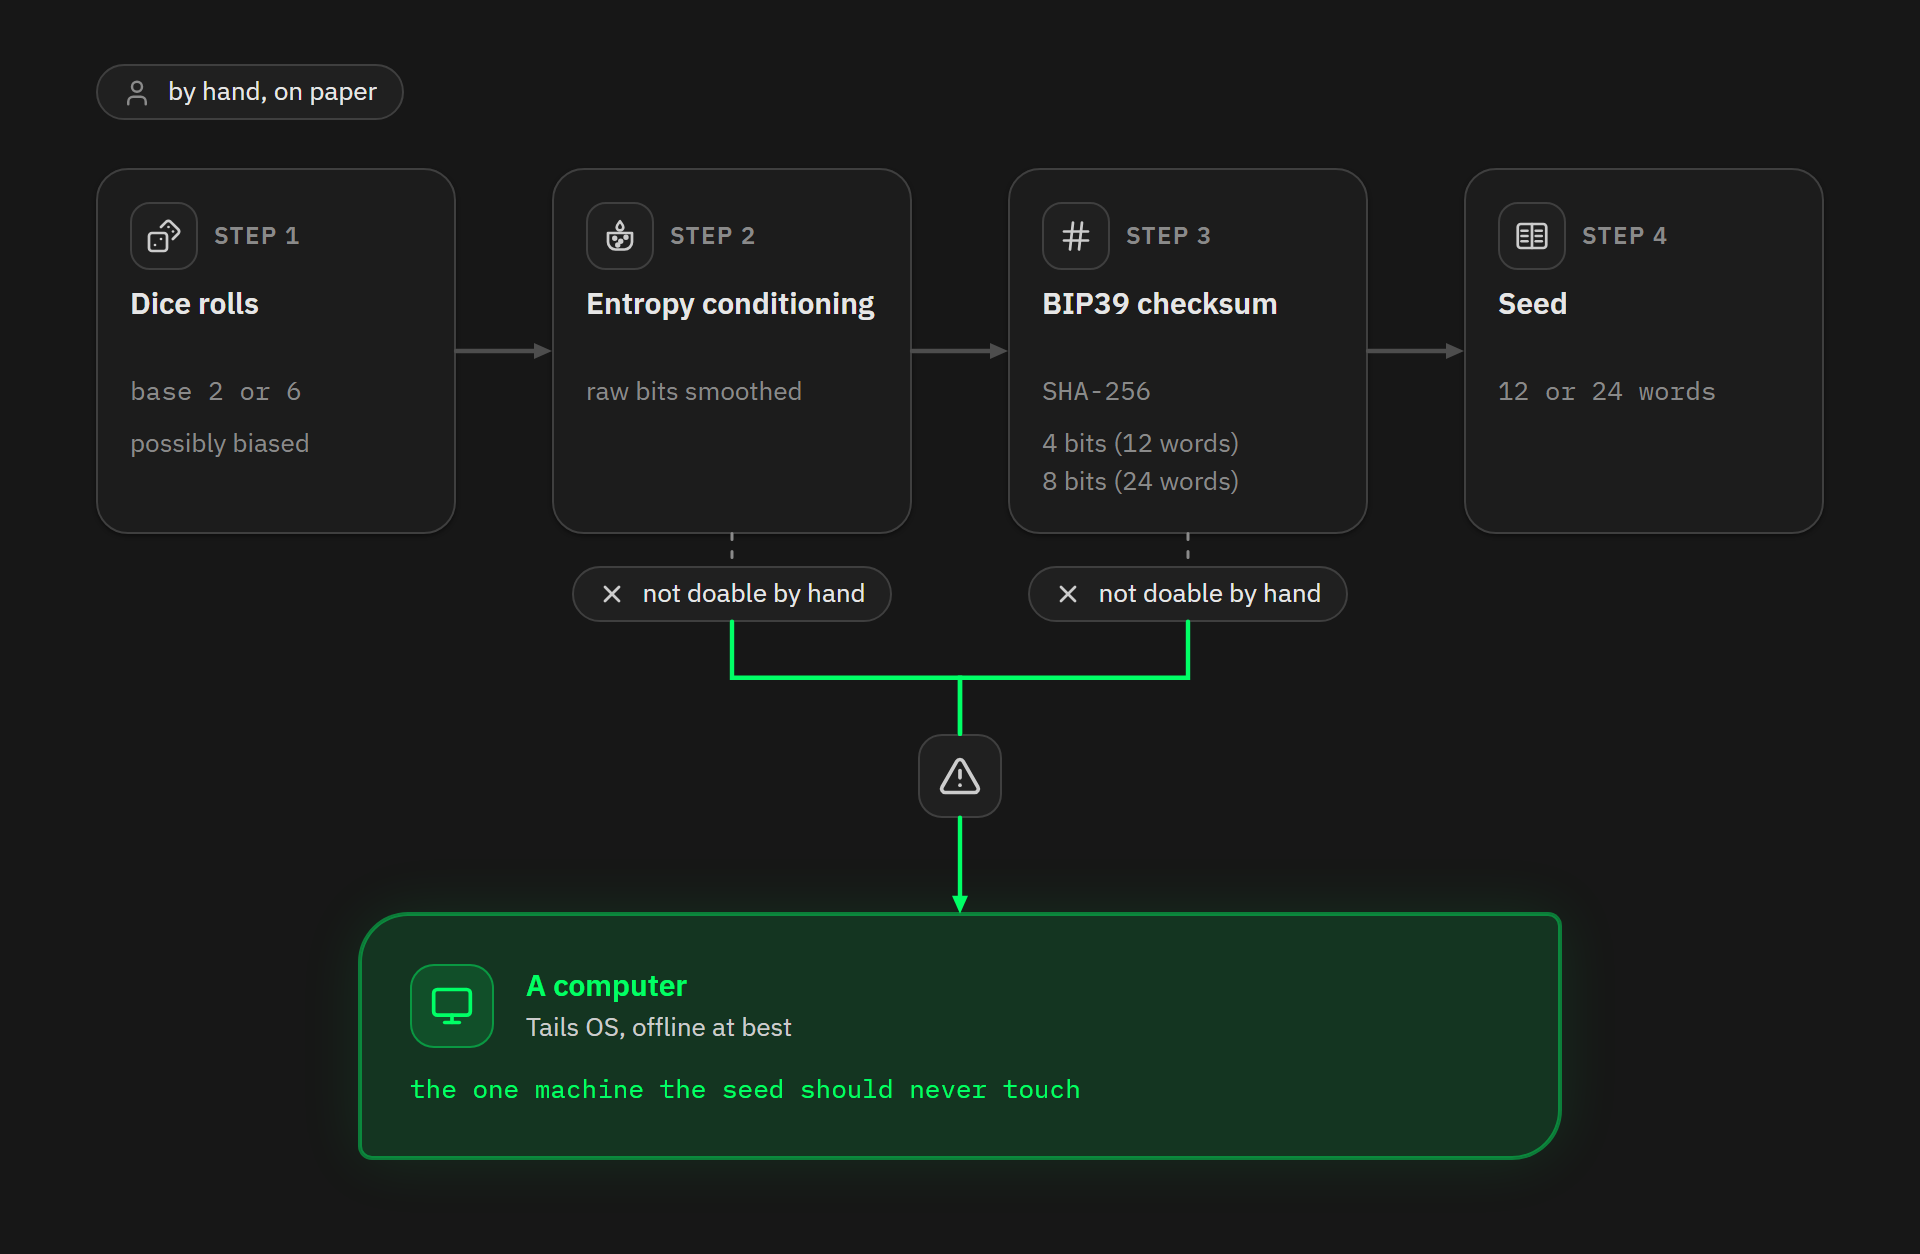Click the 'raw bits smoothed' text
This screenshot has height=1254, width=1920.
(x=694, y=392)
